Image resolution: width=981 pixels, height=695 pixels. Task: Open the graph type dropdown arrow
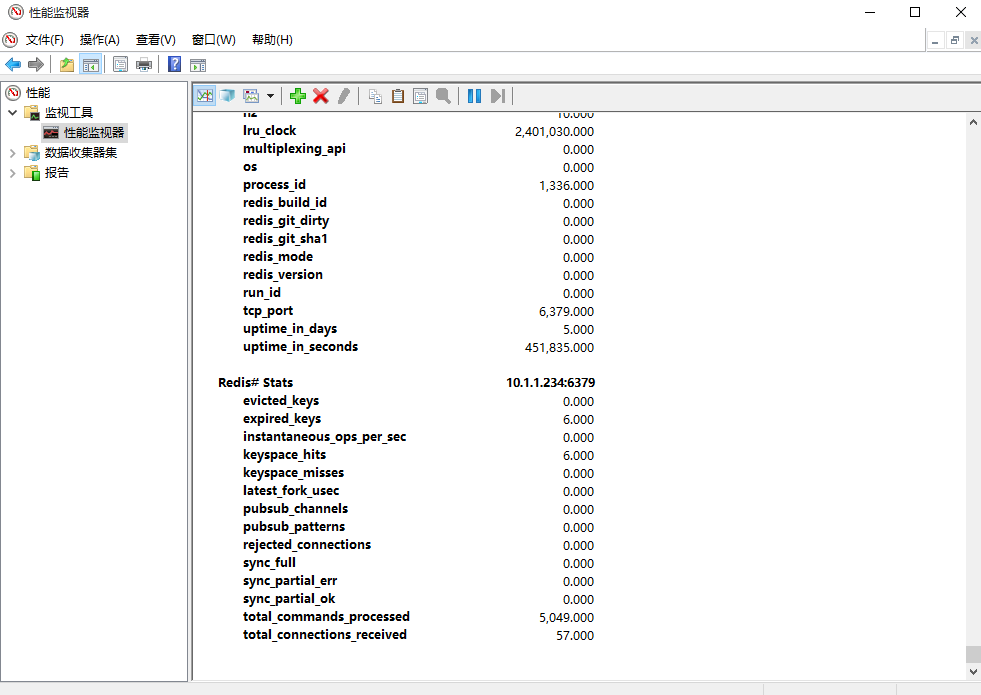pyautogui.click(x=270, y=96)
